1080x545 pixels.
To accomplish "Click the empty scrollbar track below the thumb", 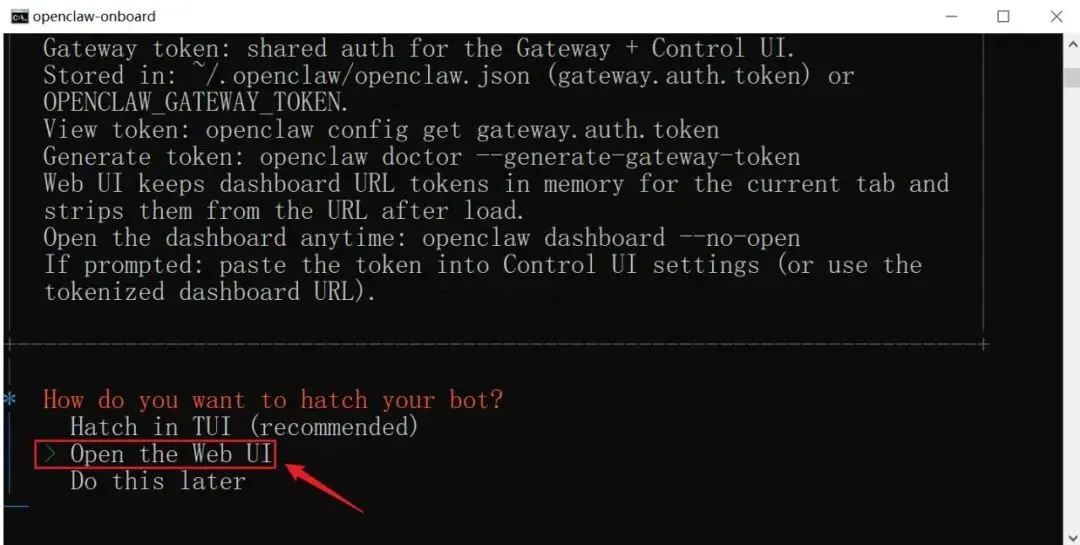I will click(x=1072, y=303).
